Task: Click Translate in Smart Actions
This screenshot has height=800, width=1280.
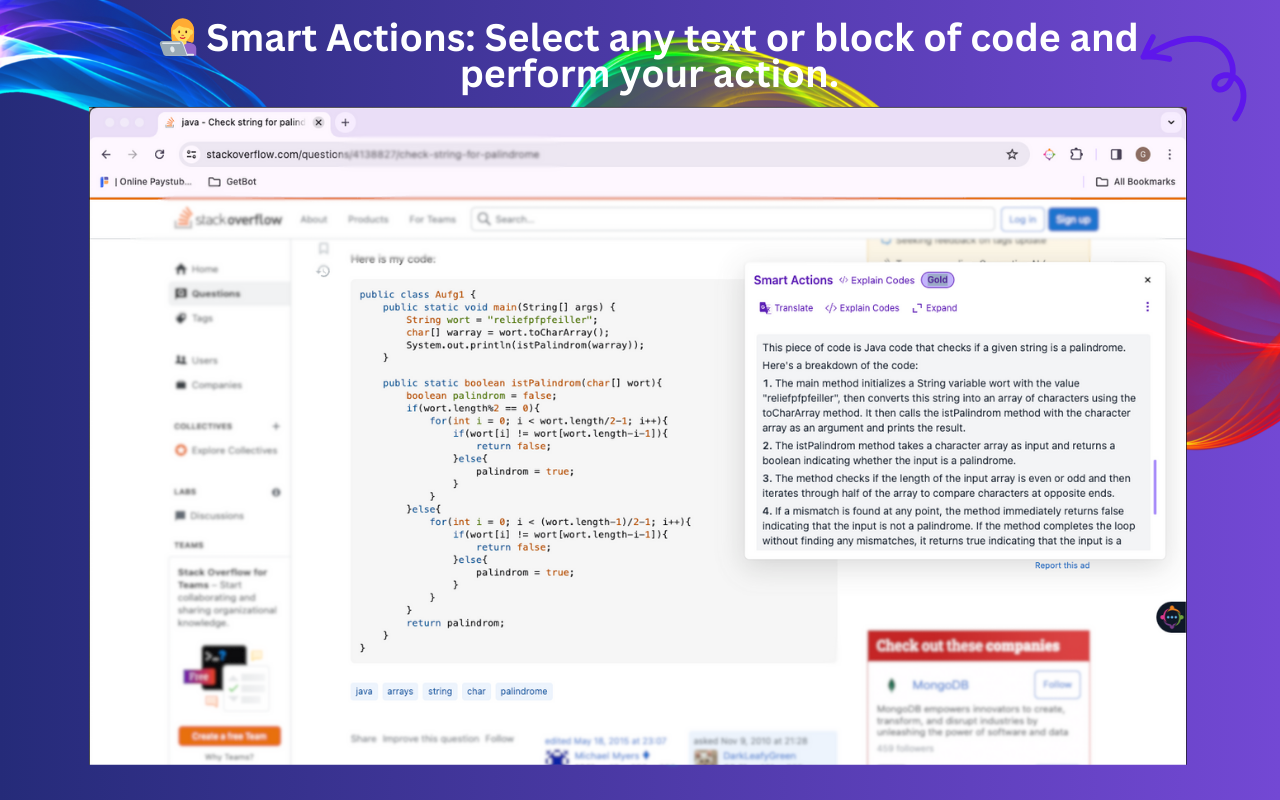Action: click(x=786, y=308)
